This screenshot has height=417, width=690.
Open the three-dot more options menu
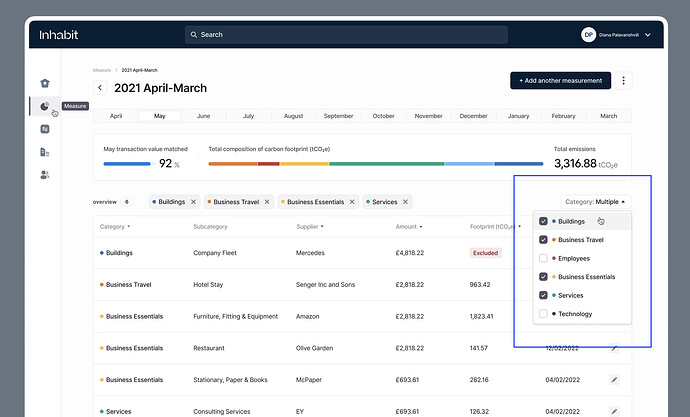click(623, 81)
